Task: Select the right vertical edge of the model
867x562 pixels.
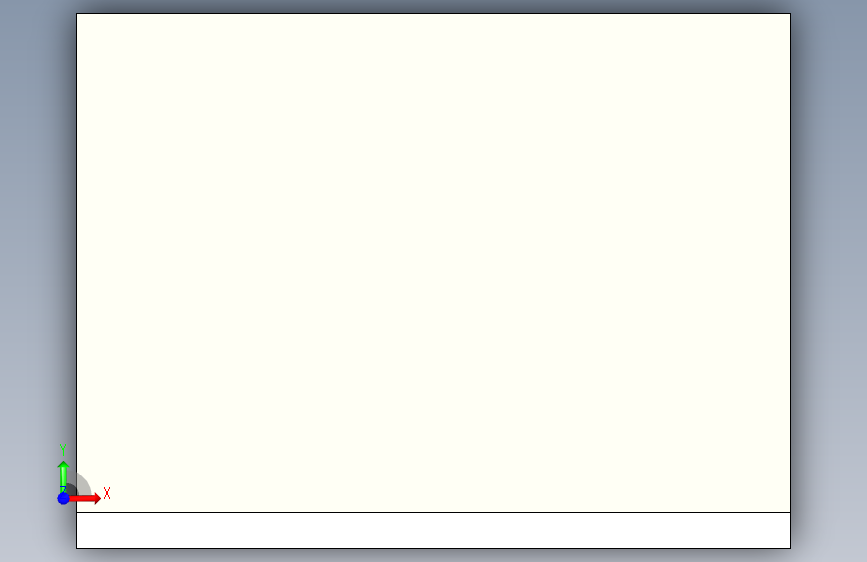Action: click(x=790, y=281)
